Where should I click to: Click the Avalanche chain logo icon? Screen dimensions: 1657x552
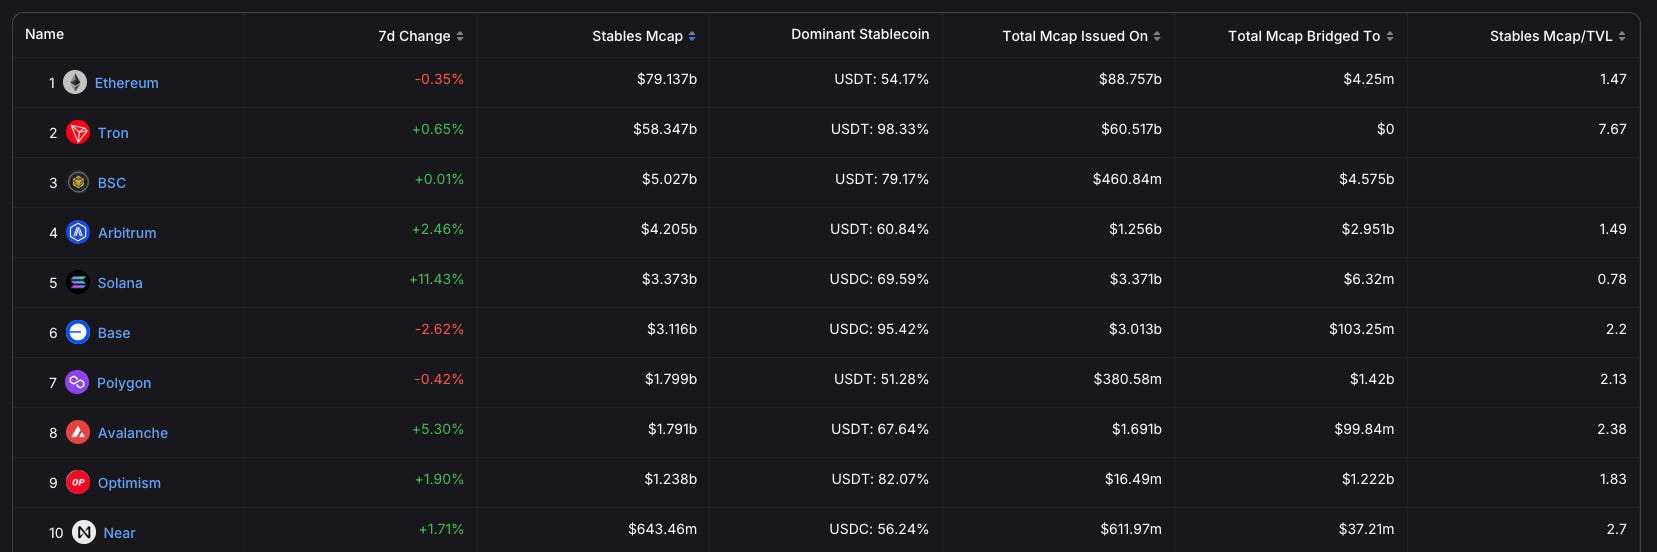tap(78, 432)
